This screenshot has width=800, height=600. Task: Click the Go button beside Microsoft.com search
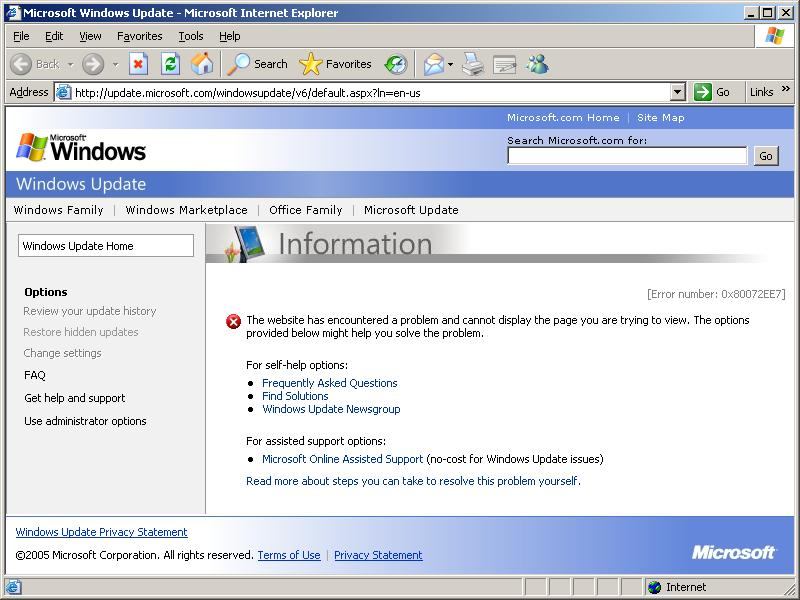766,156
